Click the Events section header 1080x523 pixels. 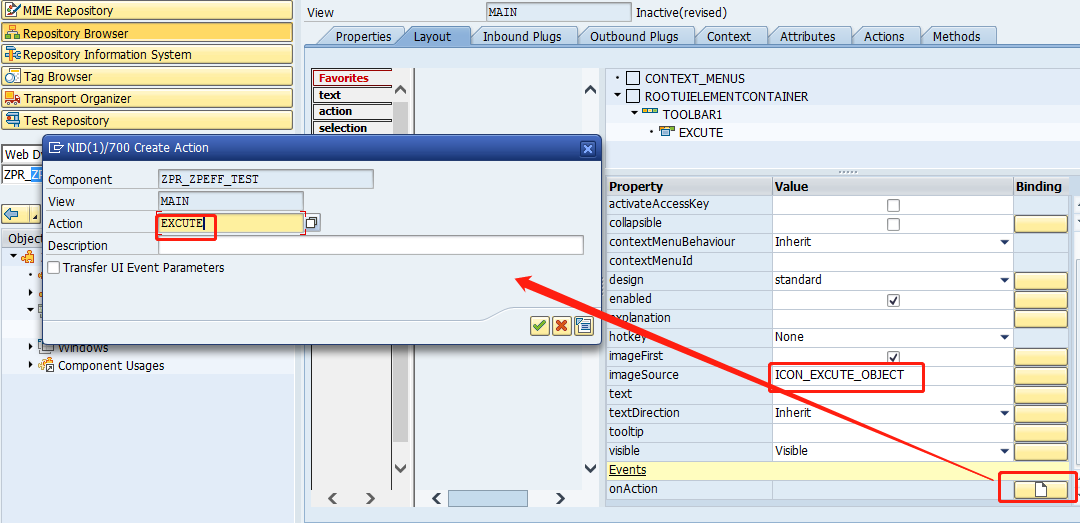pos(627,470)
